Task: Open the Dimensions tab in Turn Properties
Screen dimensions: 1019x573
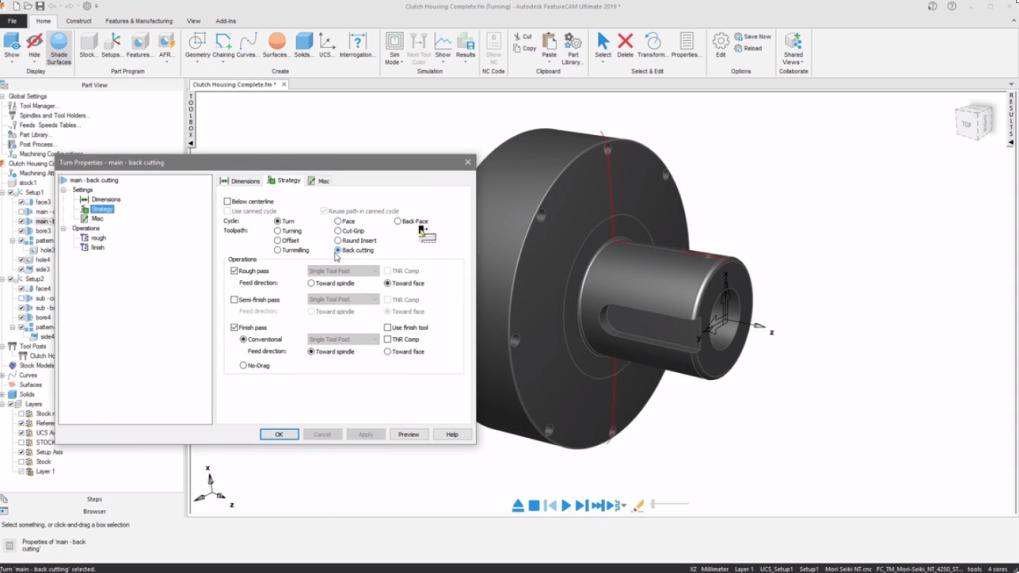Action: 240,181
